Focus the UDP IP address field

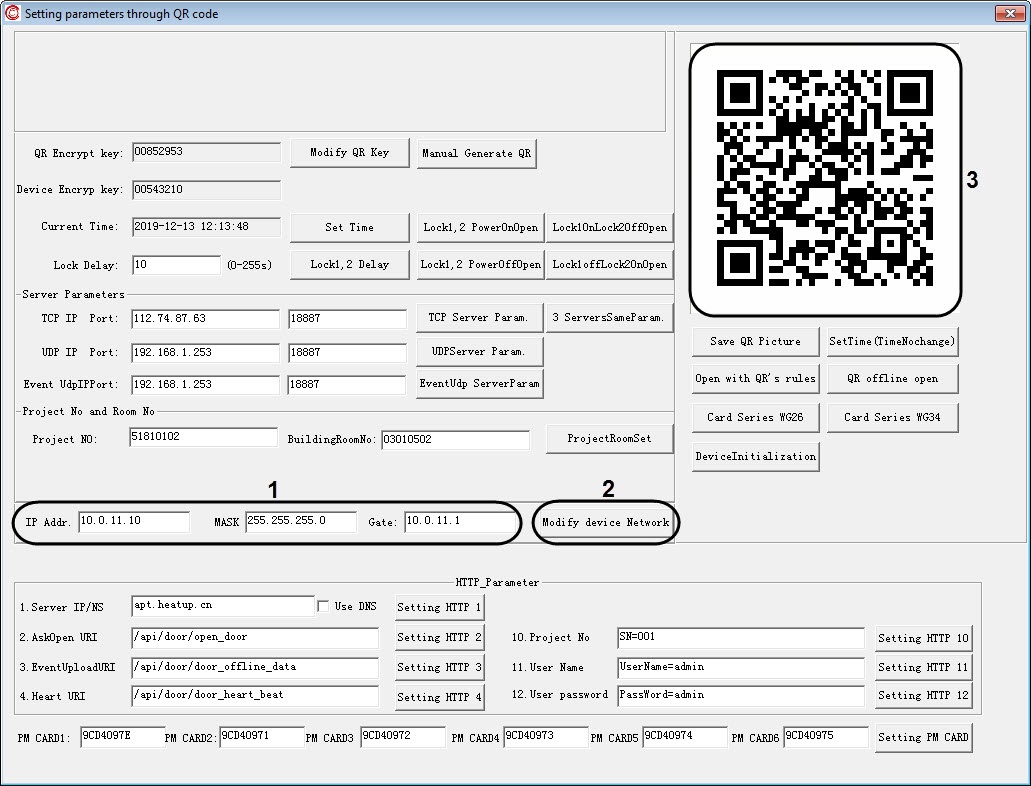pyautogui.click(x=205, y=353)
